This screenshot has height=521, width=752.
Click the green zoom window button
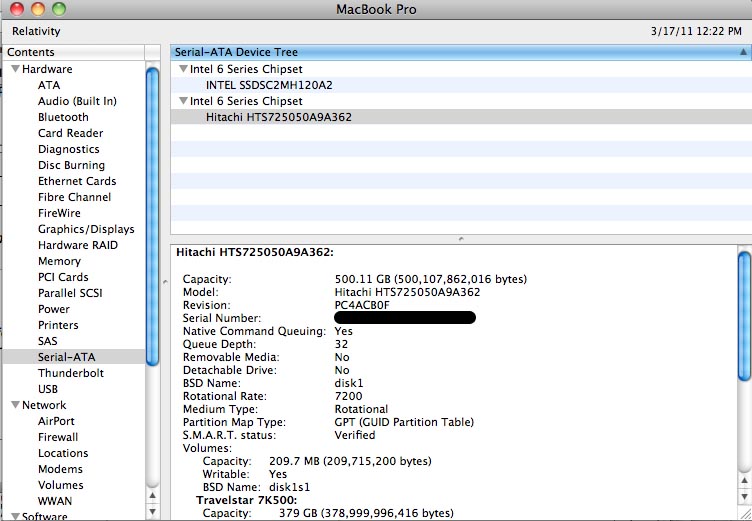click(x=59, y=9)
